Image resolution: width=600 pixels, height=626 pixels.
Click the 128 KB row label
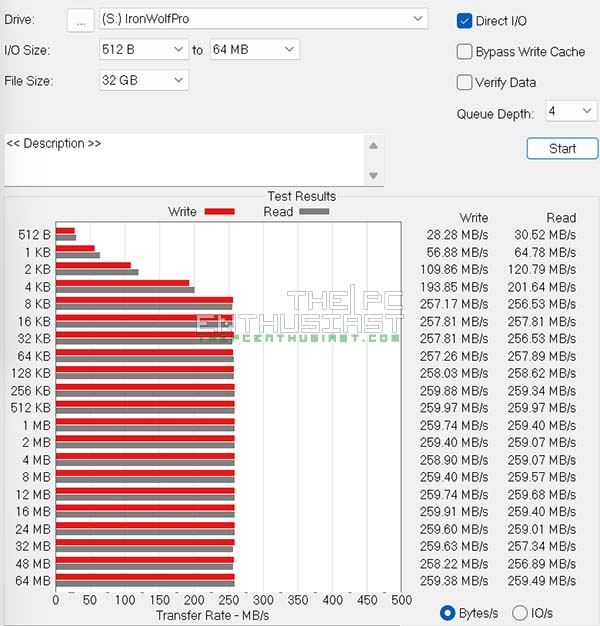31,373
